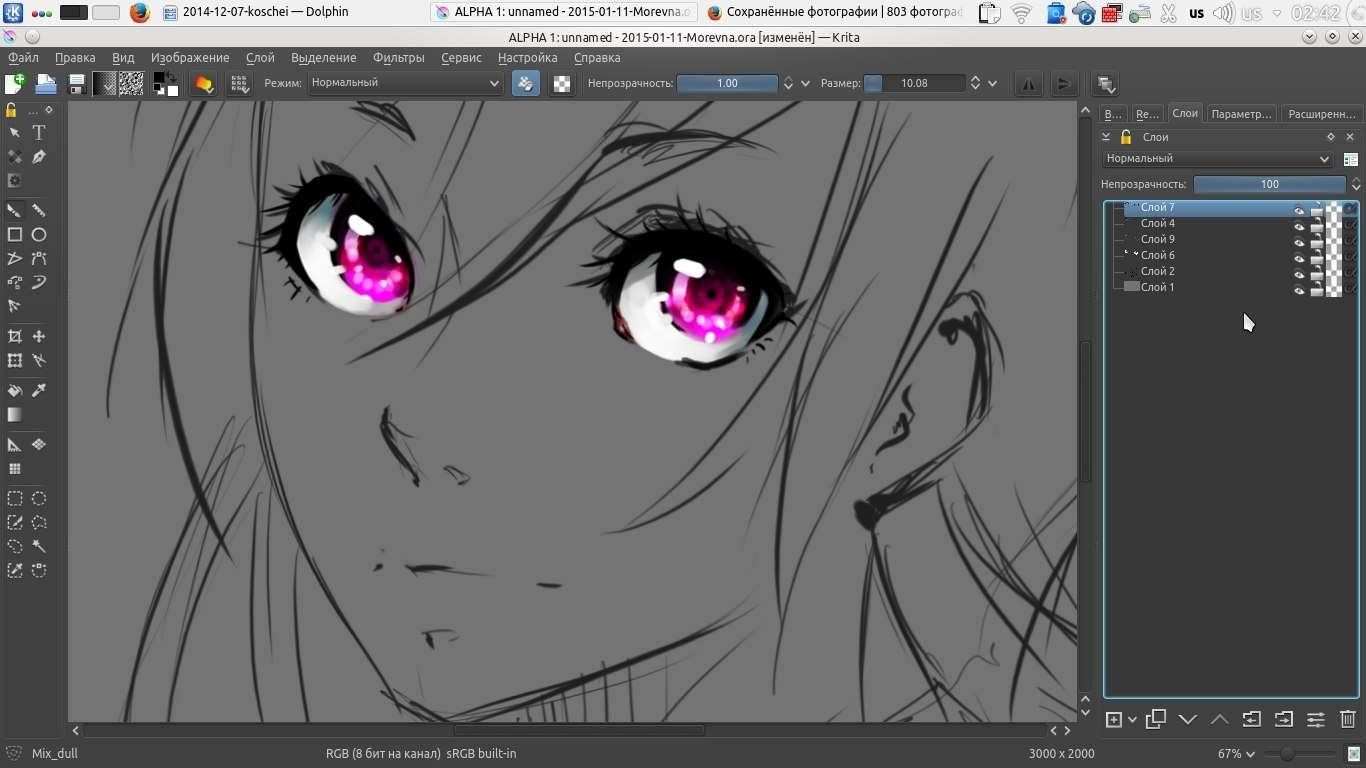Collapse the Слои docker with the chevron

(x=1106, y=137)
